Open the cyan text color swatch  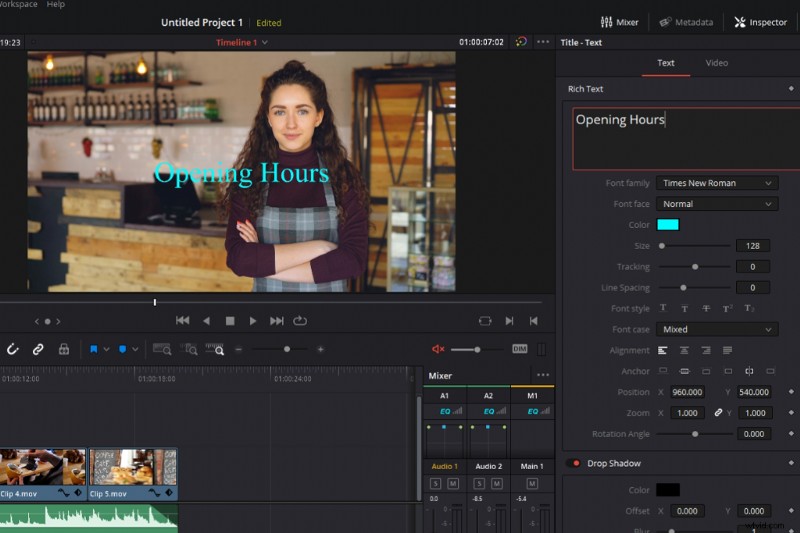[x=667, y=225]
